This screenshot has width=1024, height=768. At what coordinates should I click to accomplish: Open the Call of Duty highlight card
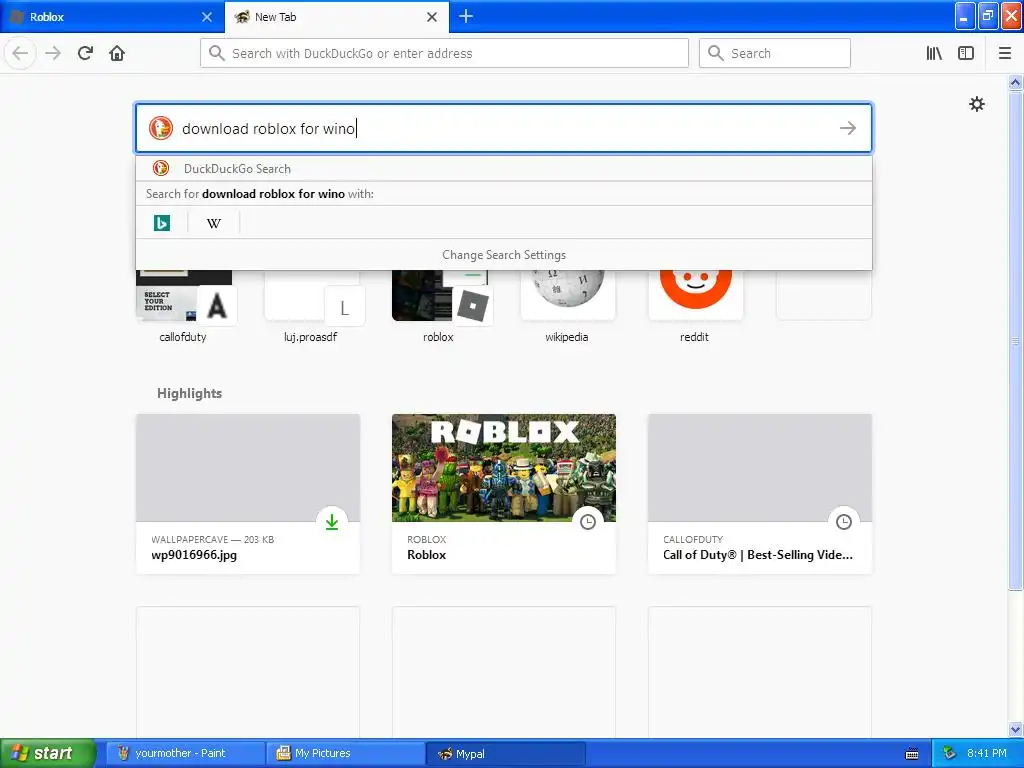(760, 494)
